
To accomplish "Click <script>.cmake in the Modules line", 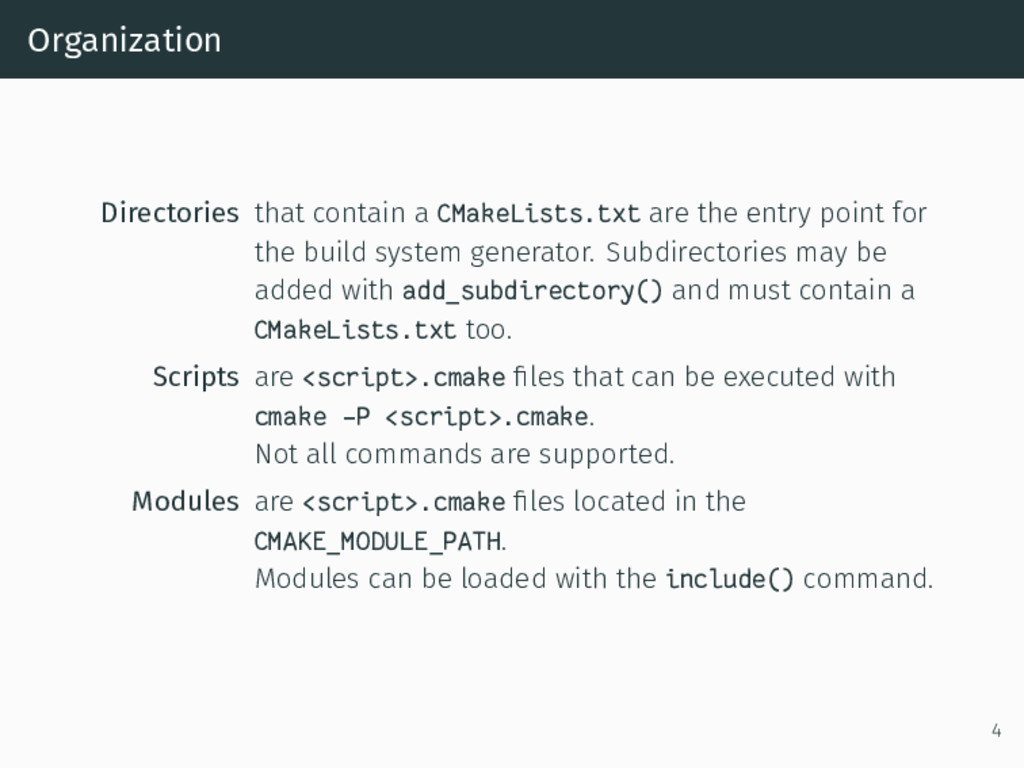I will 404,502.
